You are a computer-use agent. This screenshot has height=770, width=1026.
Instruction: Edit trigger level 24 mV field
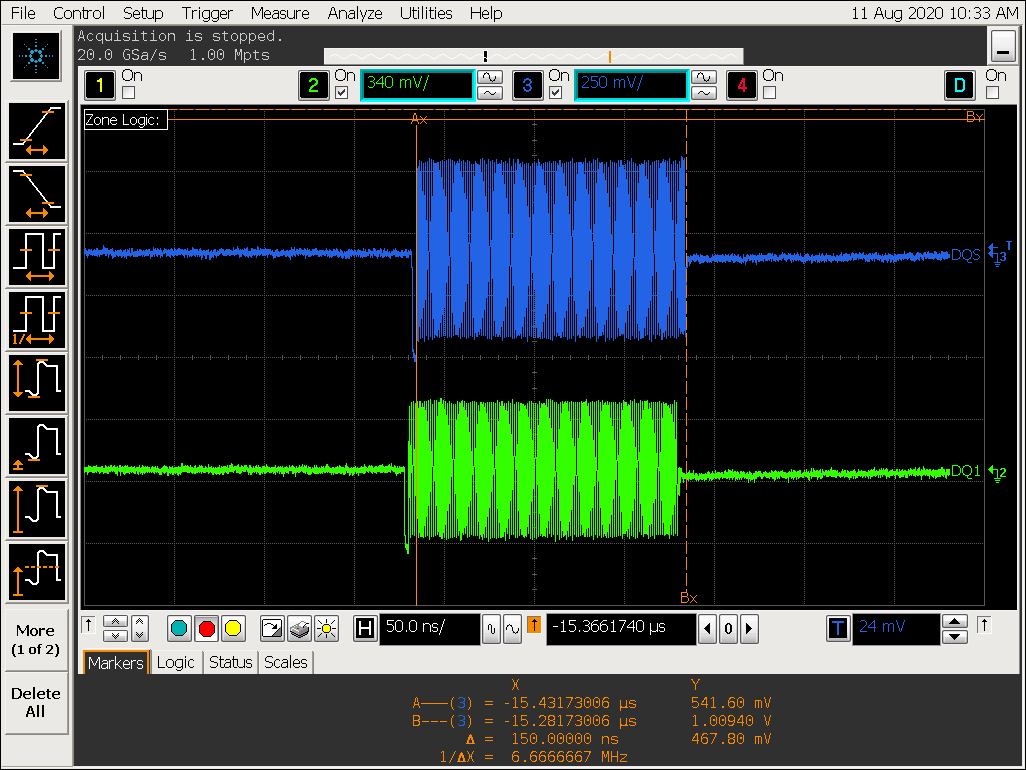896,629
